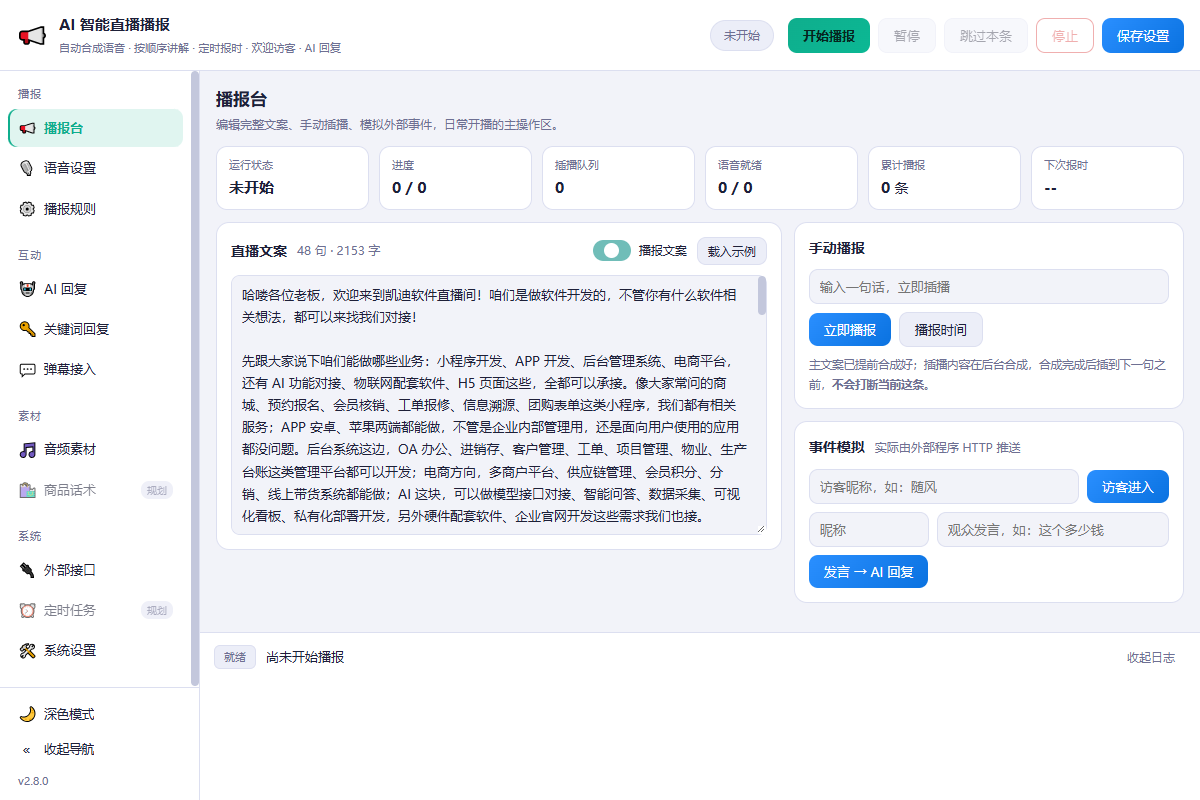Focus the 访客昵称 input field

click(x=944, y=487)
